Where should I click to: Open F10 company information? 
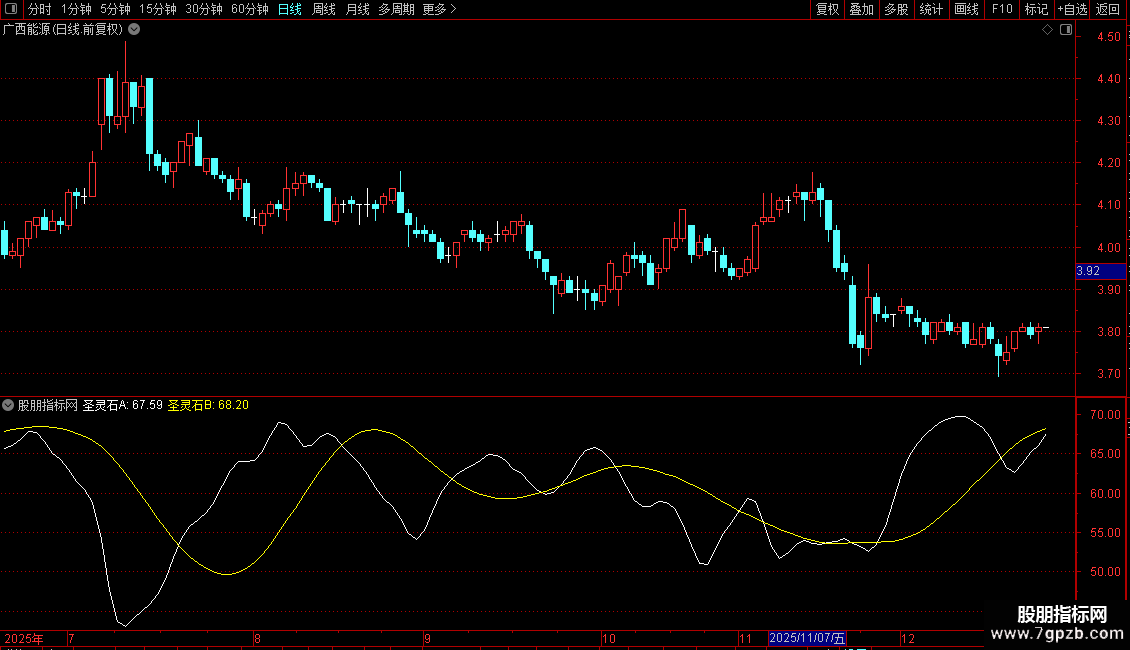pyautogui.click(x=1002, y=9)
